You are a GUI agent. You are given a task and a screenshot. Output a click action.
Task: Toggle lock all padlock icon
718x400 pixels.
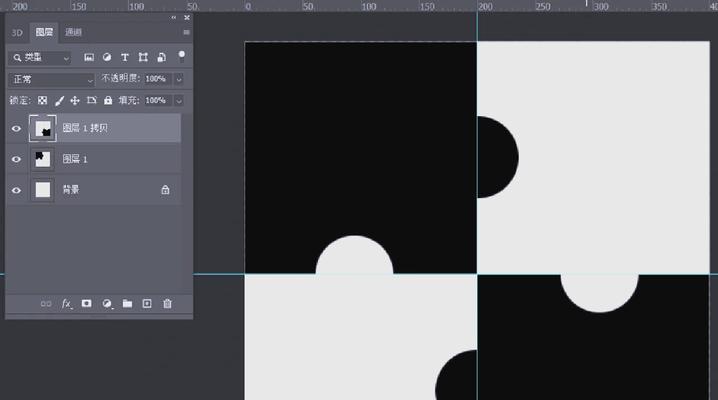[x=108, y=100]
